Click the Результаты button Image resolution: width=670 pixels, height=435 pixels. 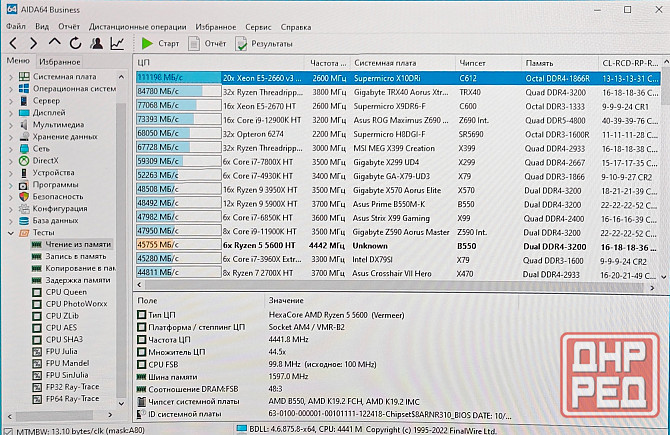coord(264,44)
